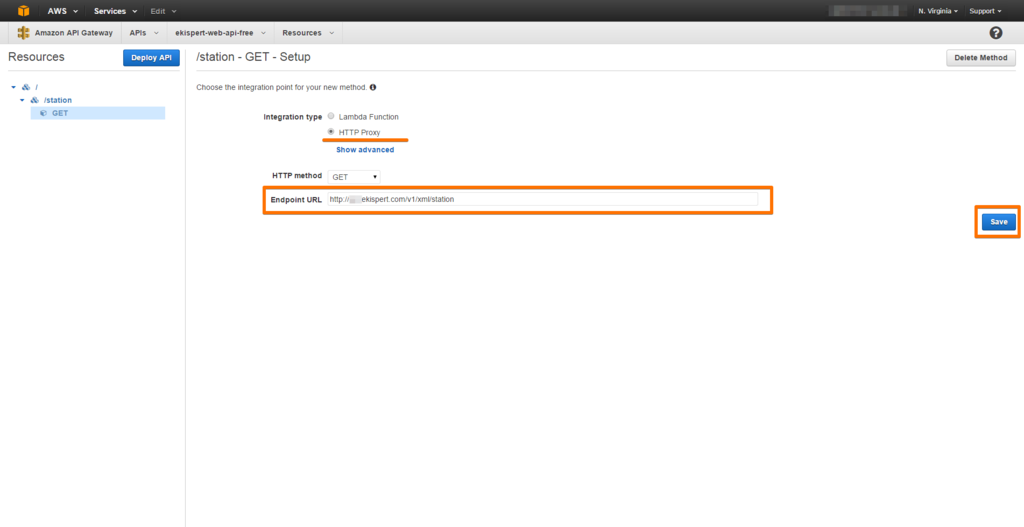Open the help question mark icon
The image size is (1024, 527).
coord(996,33)
